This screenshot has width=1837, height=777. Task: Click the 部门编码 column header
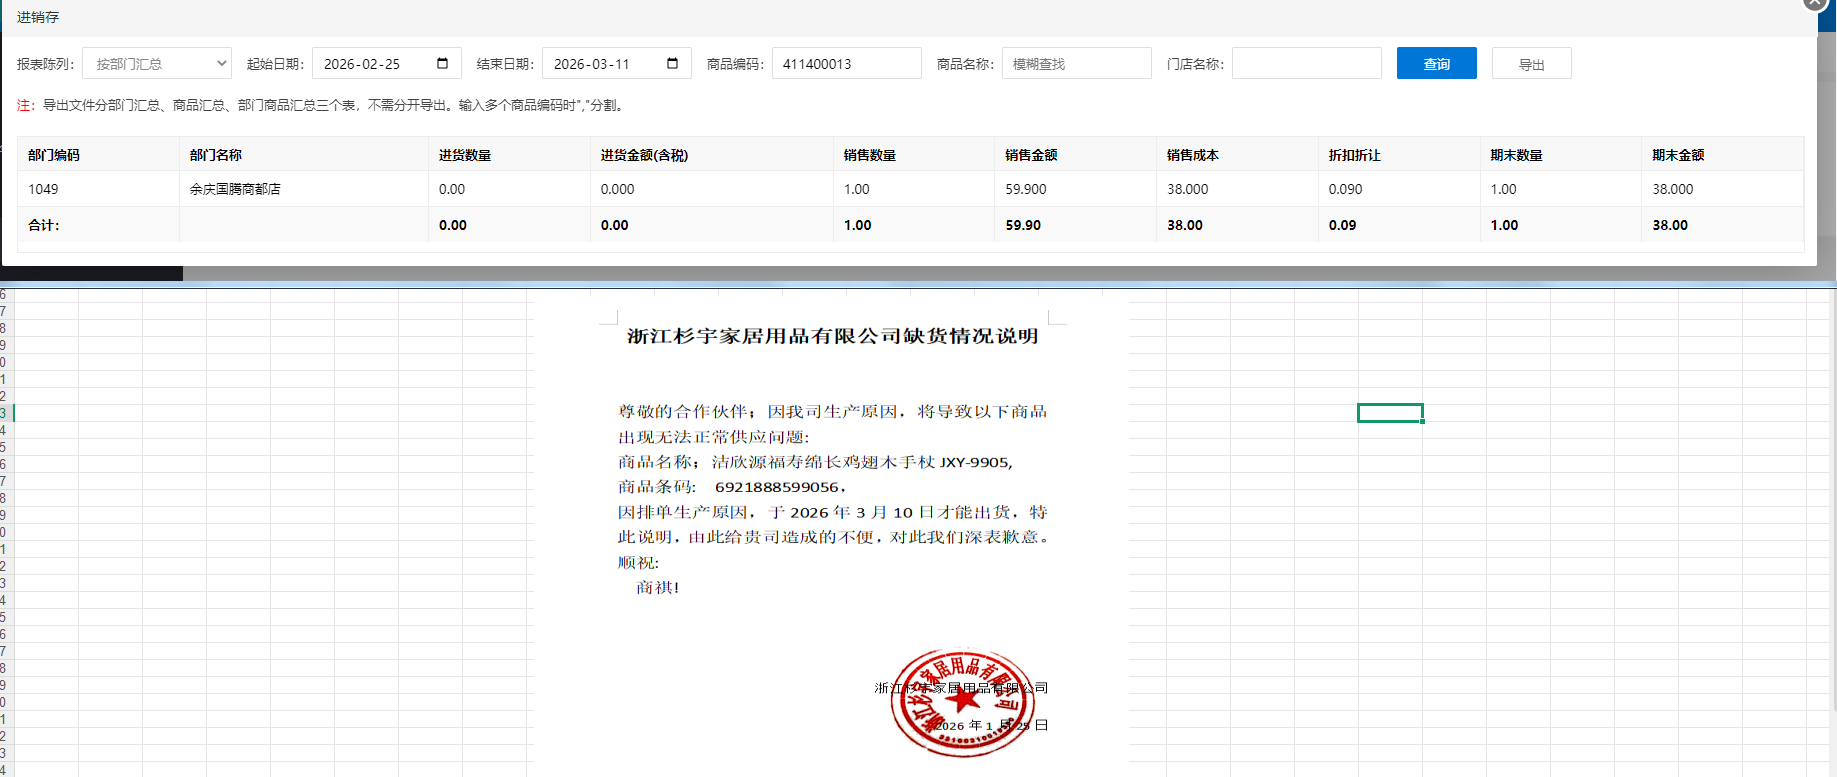(x=54, y=155)
